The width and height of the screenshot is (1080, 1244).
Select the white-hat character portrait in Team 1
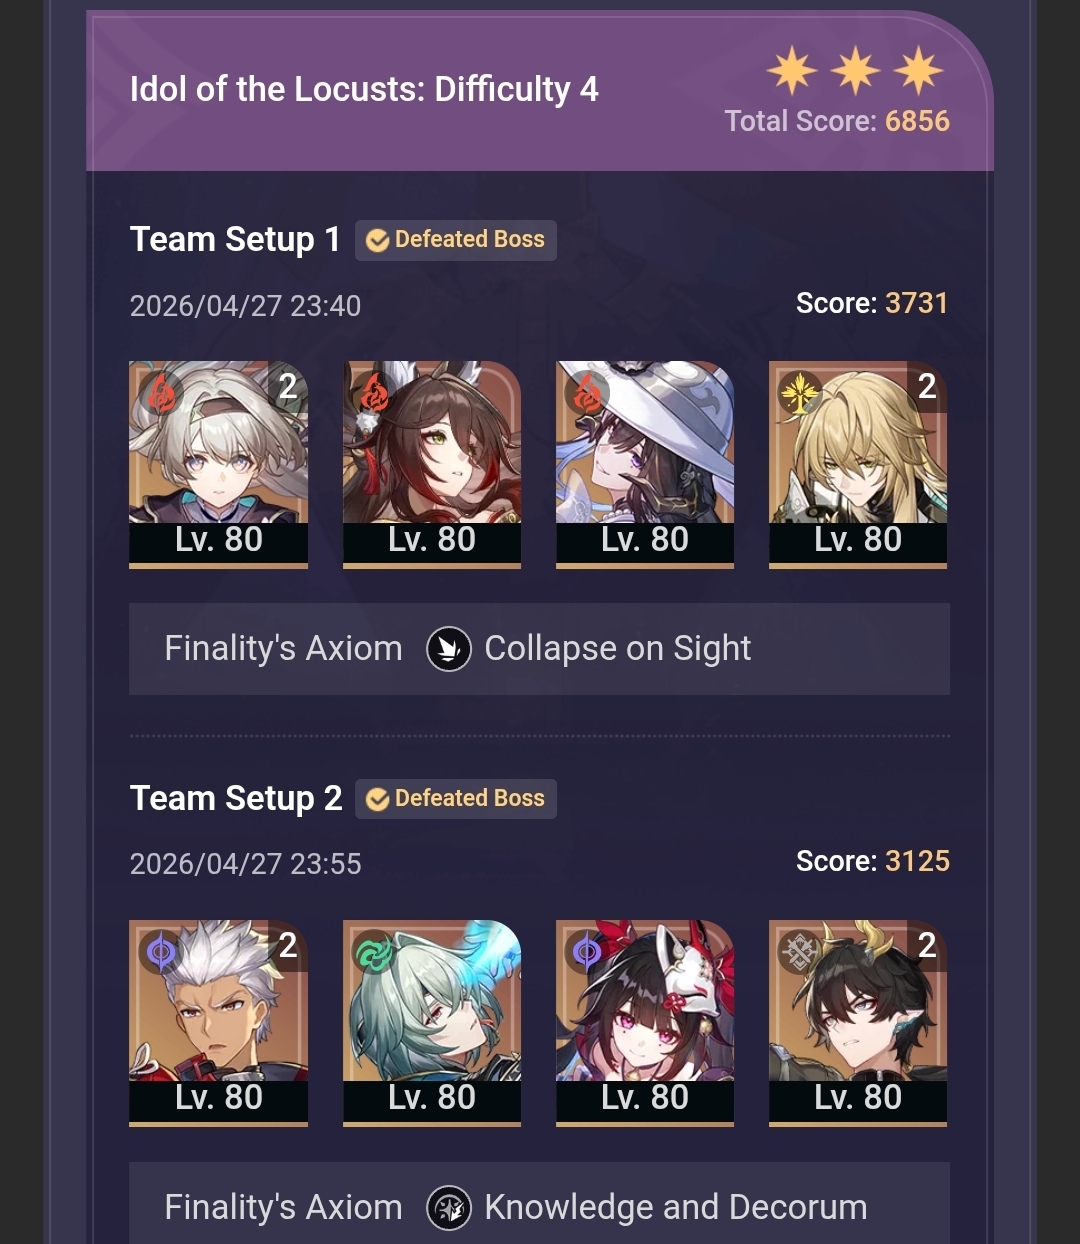645,464
